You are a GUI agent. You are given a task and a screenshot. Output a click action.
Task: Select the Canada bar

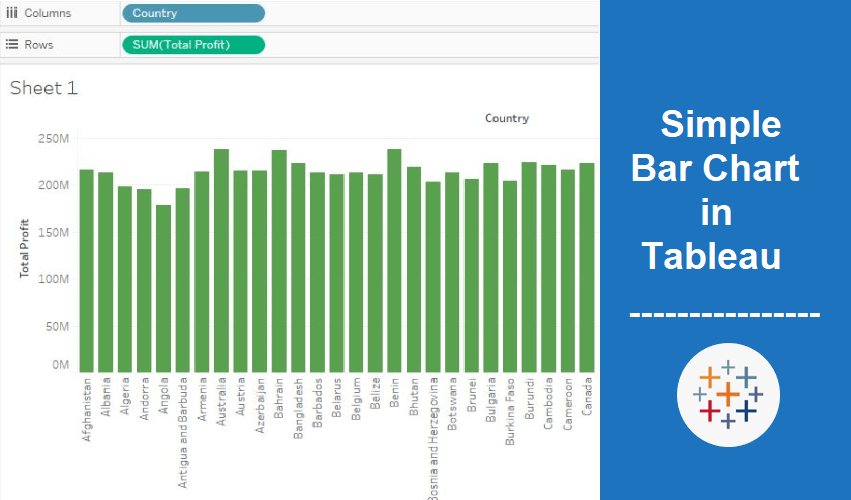click(x=587, y=268)
